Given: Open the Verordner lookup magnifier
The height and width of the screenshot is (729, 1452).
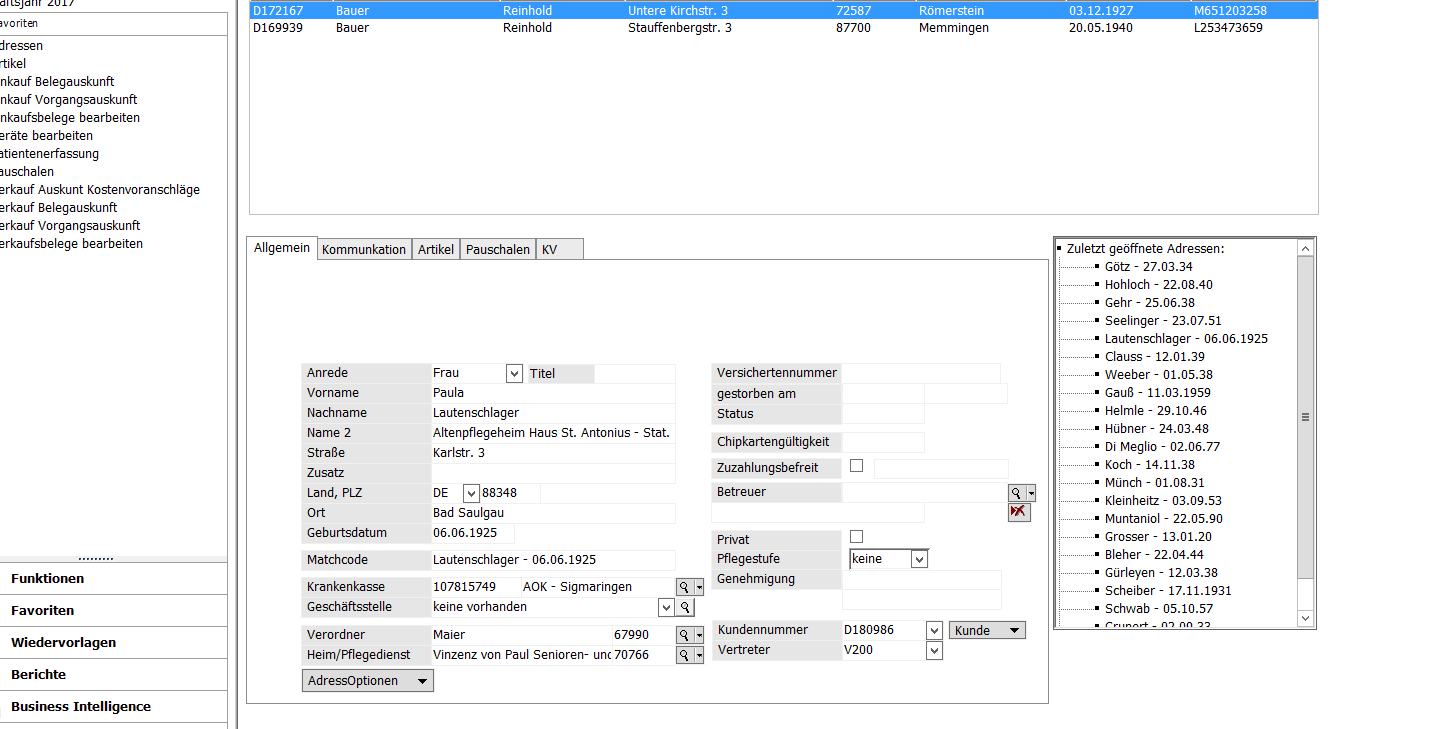Looking at the screenshot, I should click(x=685, y=635).
